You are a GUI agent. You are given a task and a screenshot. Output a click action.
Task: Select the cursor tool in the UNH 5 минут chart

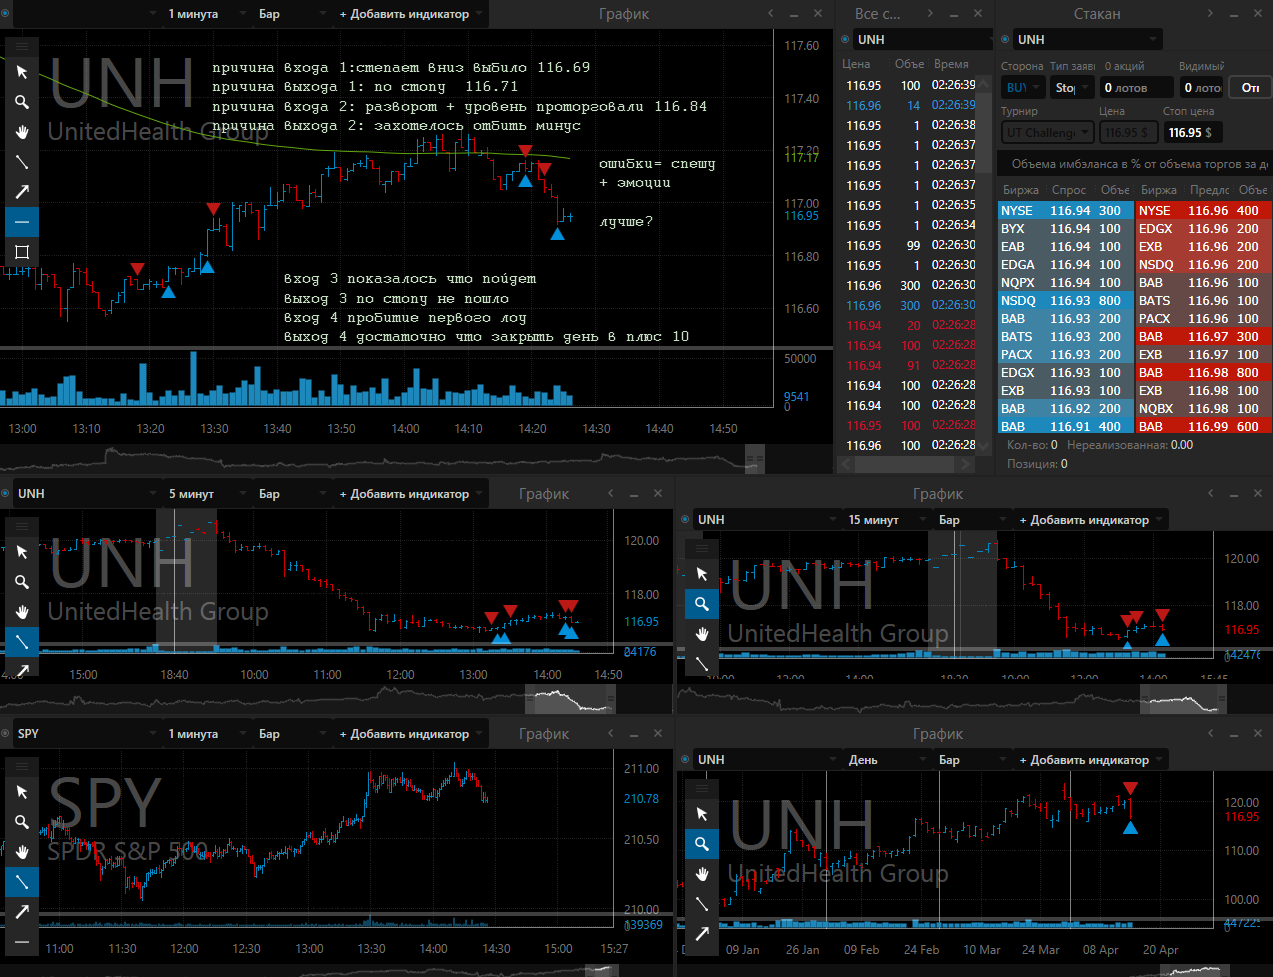22,552
